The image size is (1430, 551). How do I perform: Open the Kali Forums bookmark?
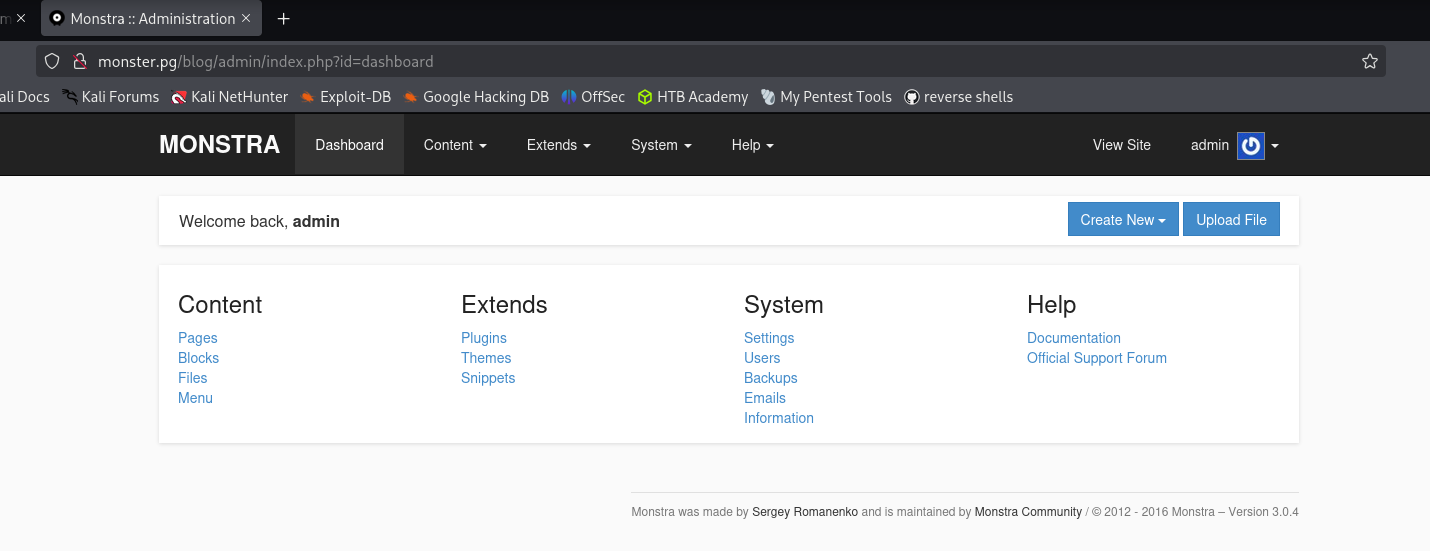click(110, 97)
